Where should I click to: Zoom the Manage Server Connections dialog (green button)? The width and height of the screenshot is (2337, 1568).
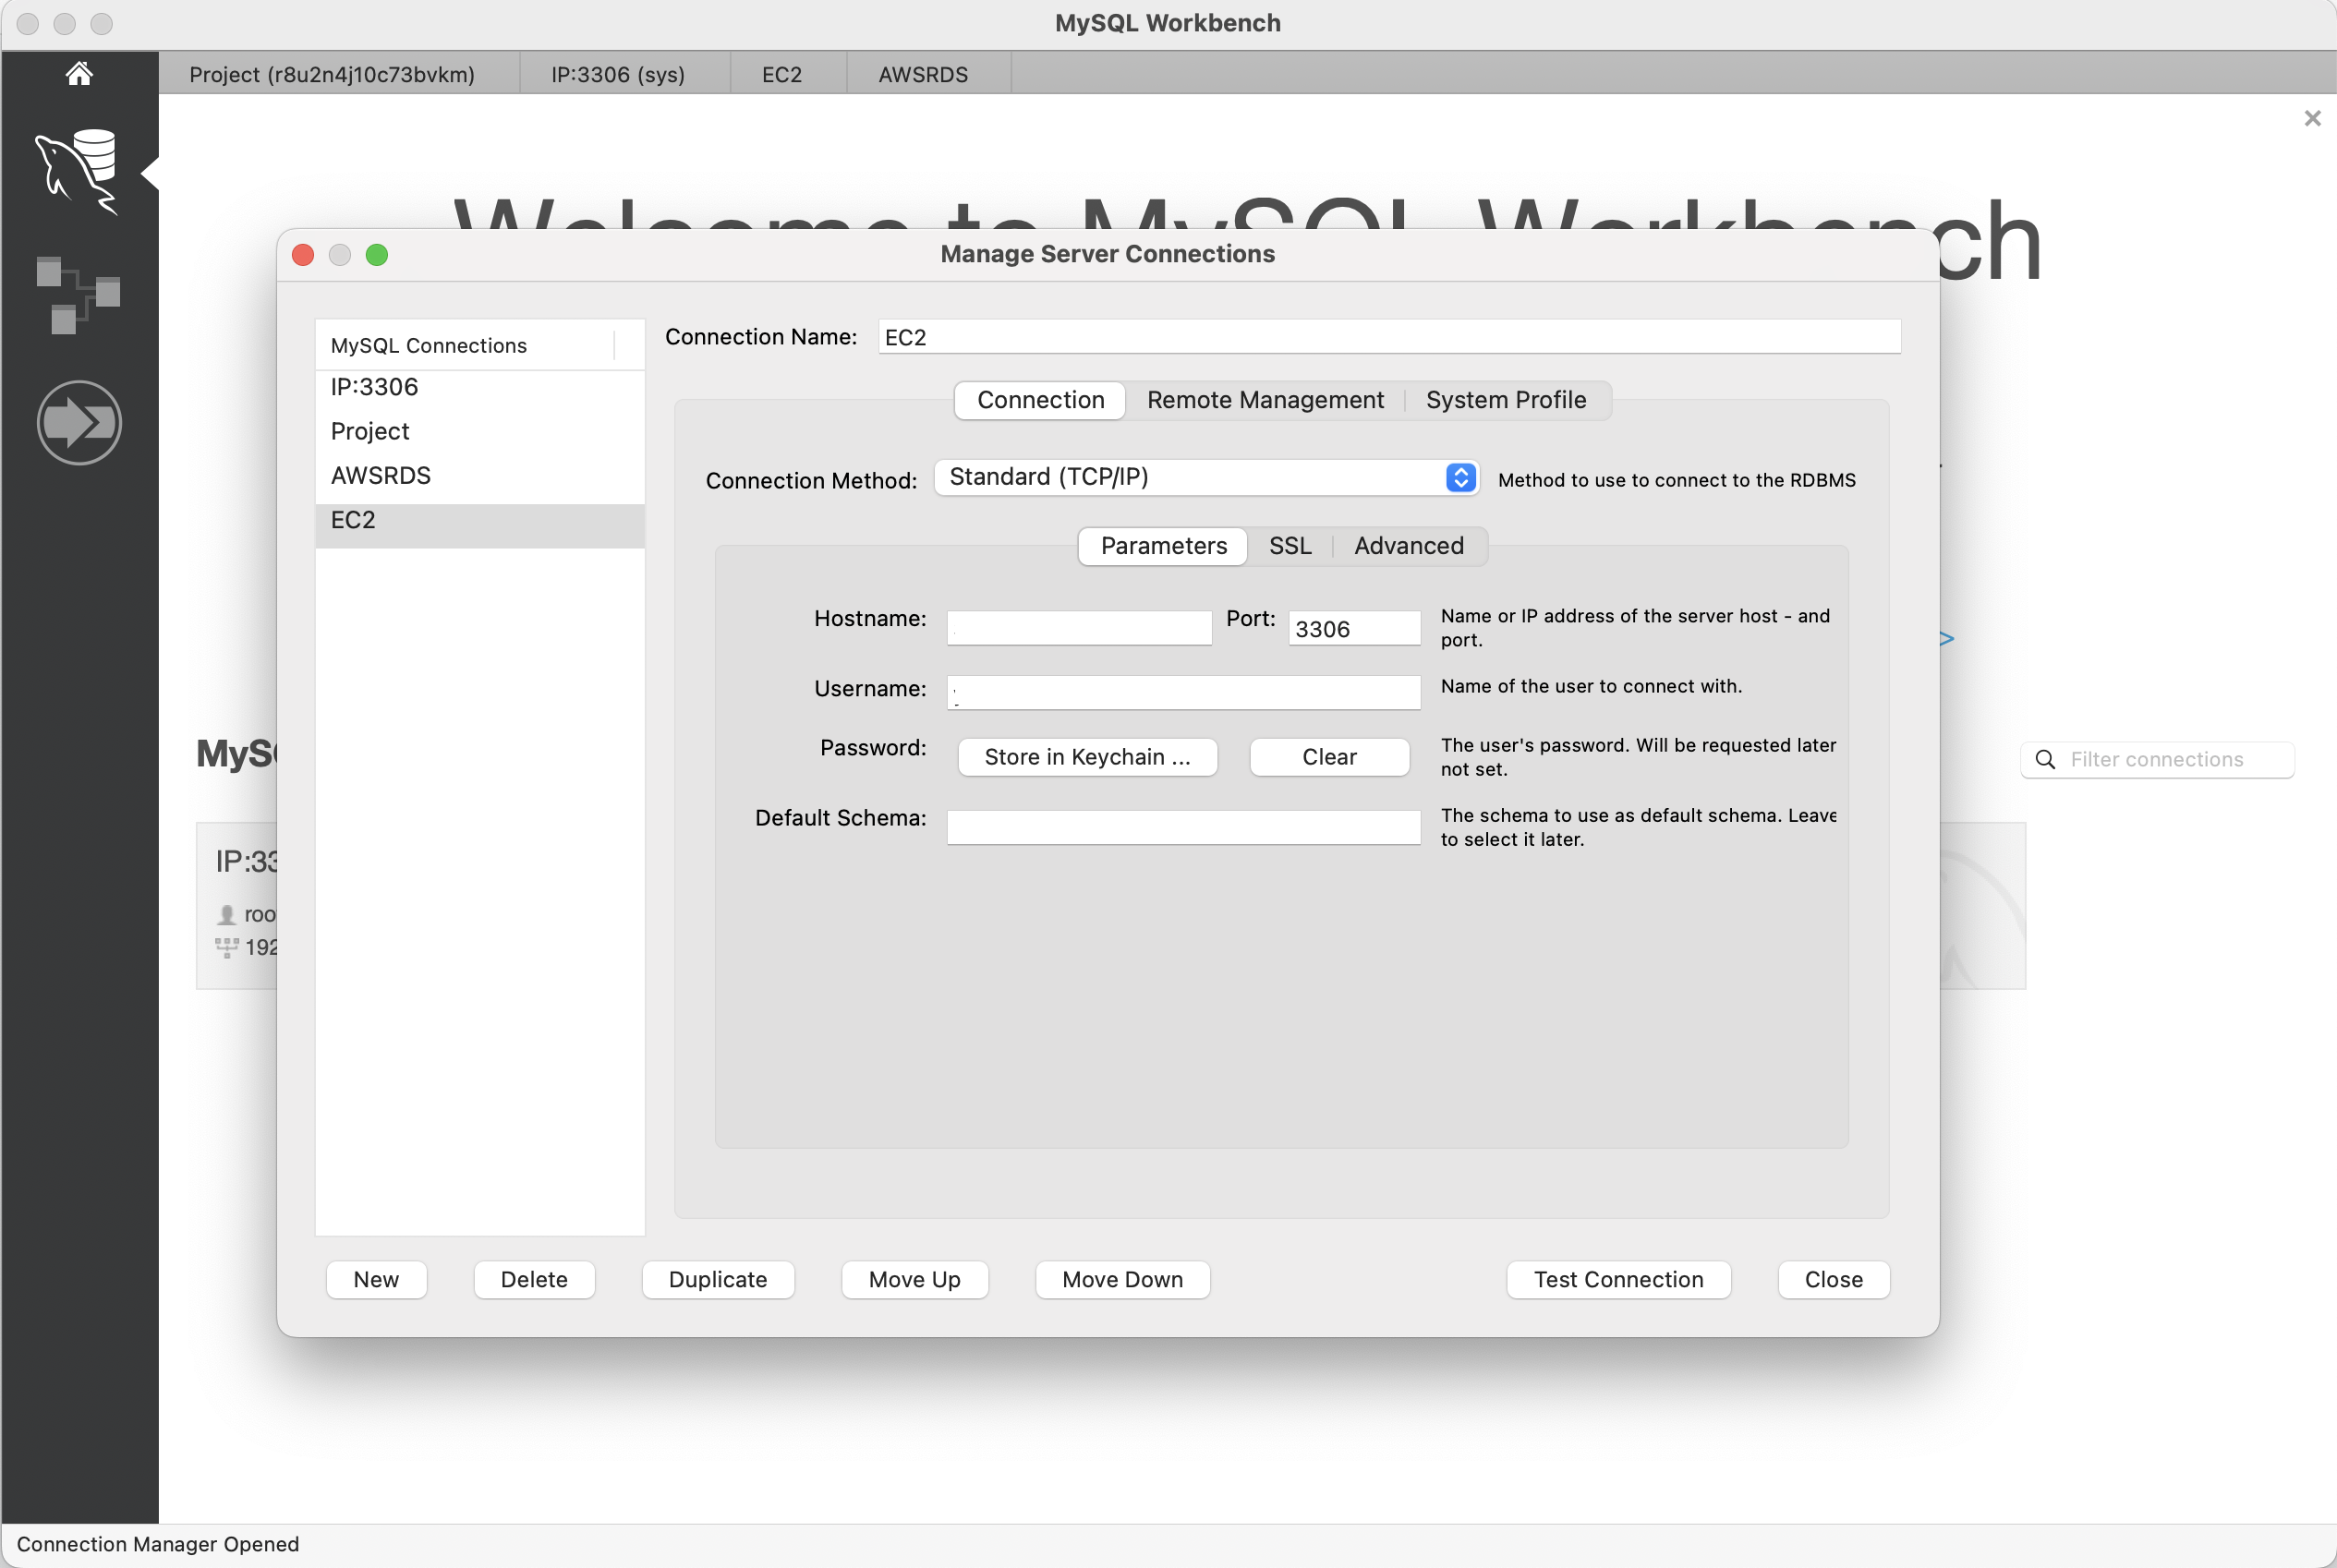click(x=377, y=255)
